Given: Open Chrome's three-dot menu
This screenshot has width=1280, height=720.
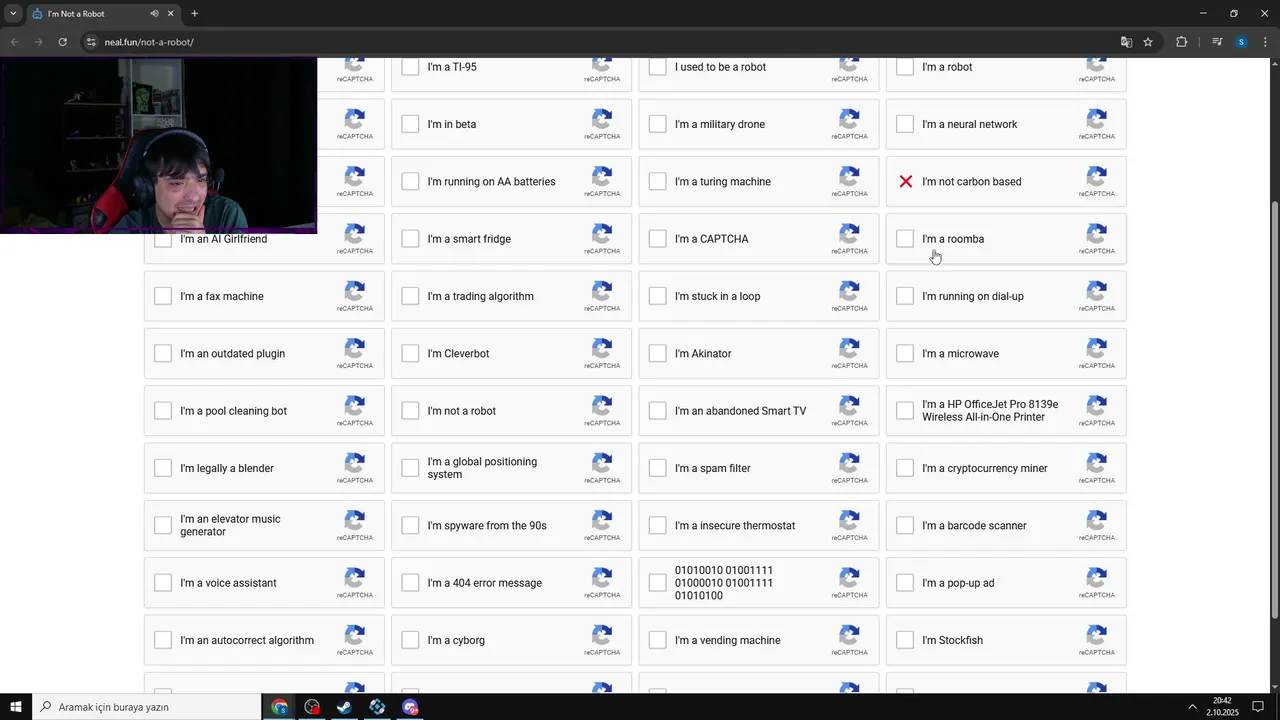Looking at the screenshot, I should (x=1264, y=42).
